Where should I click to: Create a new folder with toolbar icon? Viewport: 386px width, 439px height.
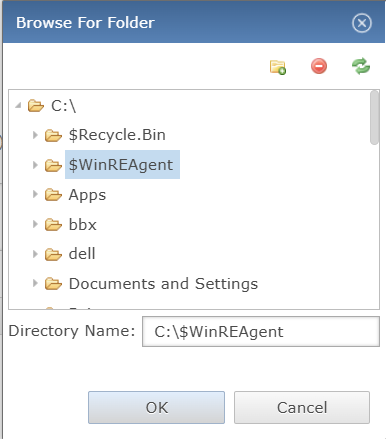278,67
